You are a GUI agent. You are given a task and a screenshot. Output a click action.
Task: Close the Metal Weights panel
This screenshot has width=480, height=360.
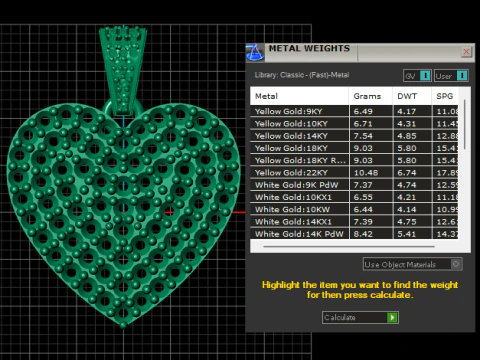point(466,52)
